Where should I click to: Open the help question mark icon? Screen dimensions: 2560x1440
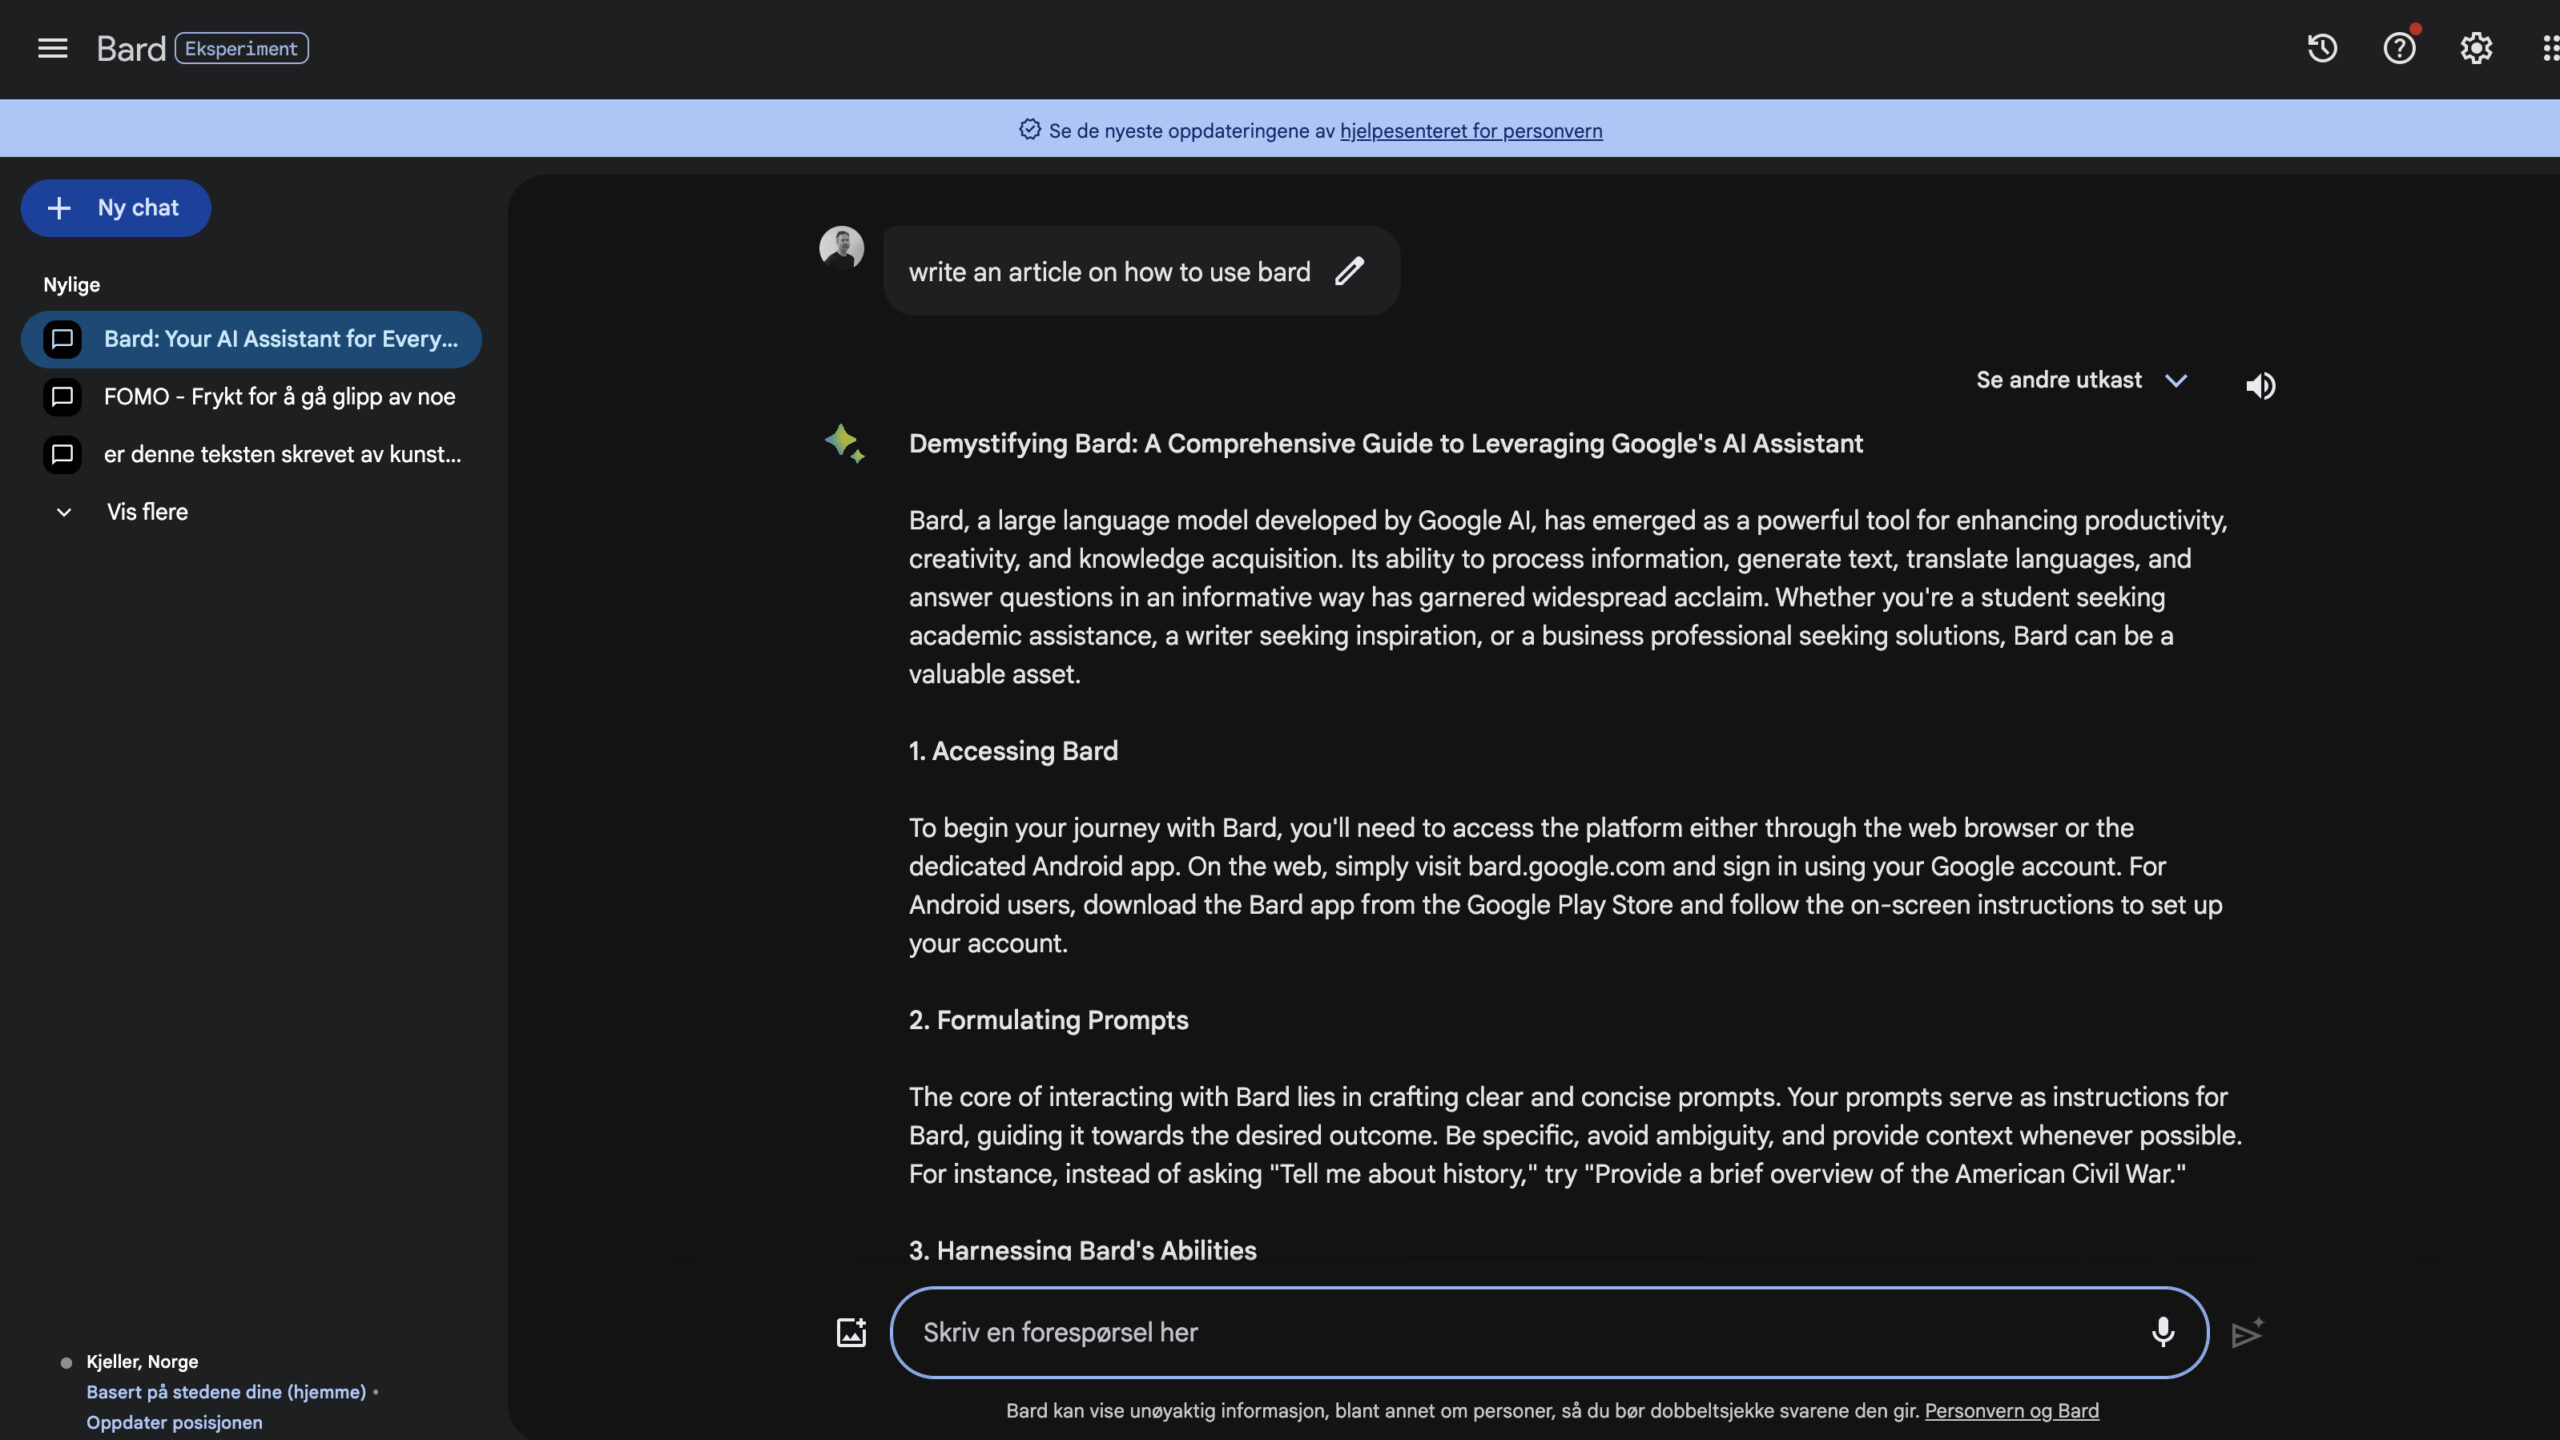tap(2399, 48)
